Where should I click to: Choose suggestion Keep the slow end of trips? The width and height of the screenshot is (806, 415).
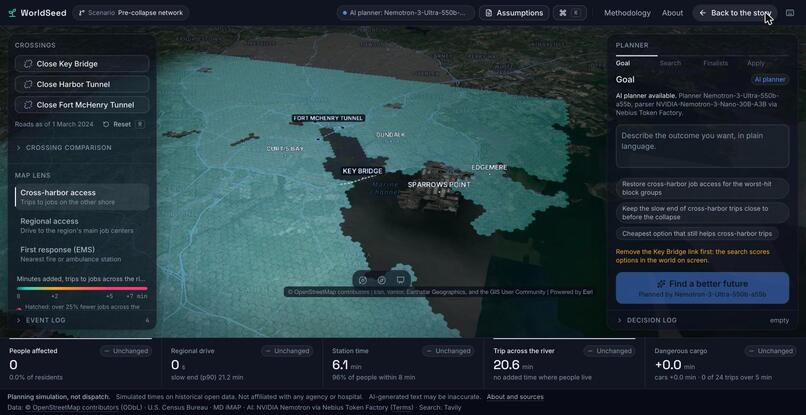[x=702, y=213]
